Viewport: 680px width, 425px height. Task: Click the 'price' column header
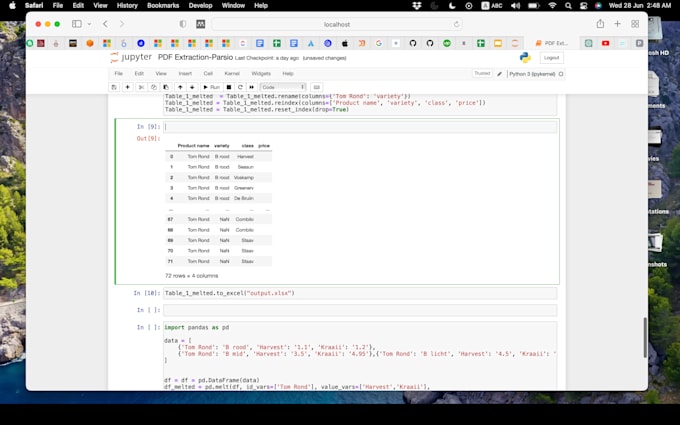(264, 146)
